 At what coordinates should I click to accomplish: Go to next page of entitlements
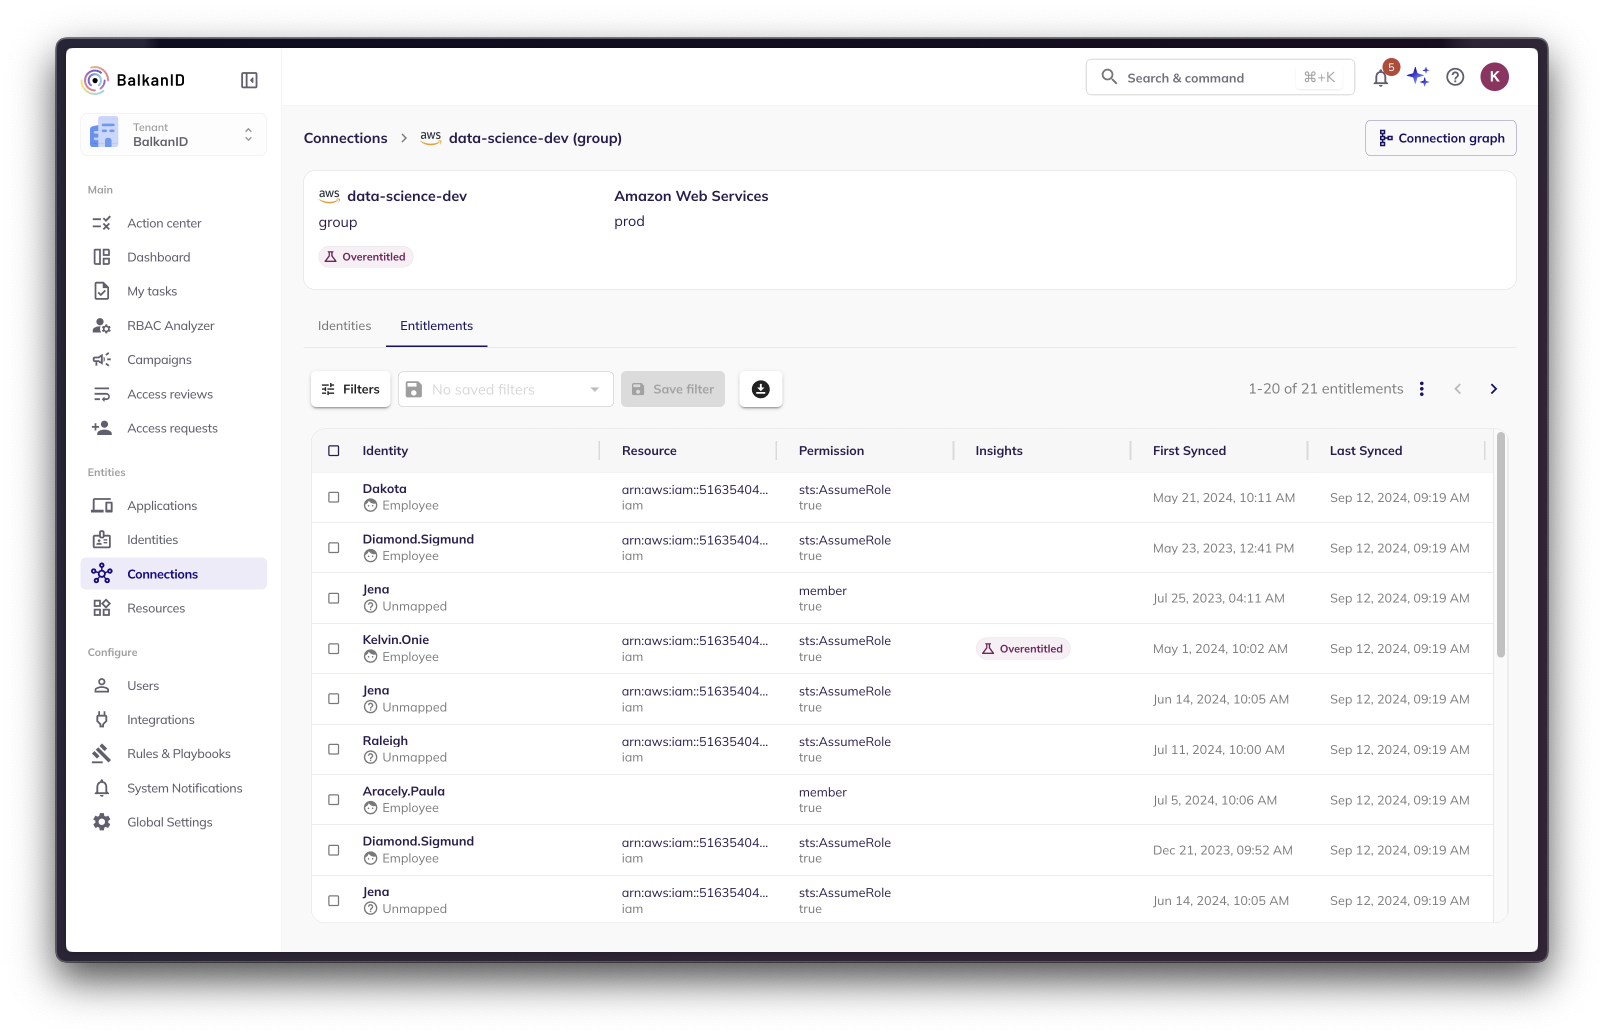tap(1493, 389)
